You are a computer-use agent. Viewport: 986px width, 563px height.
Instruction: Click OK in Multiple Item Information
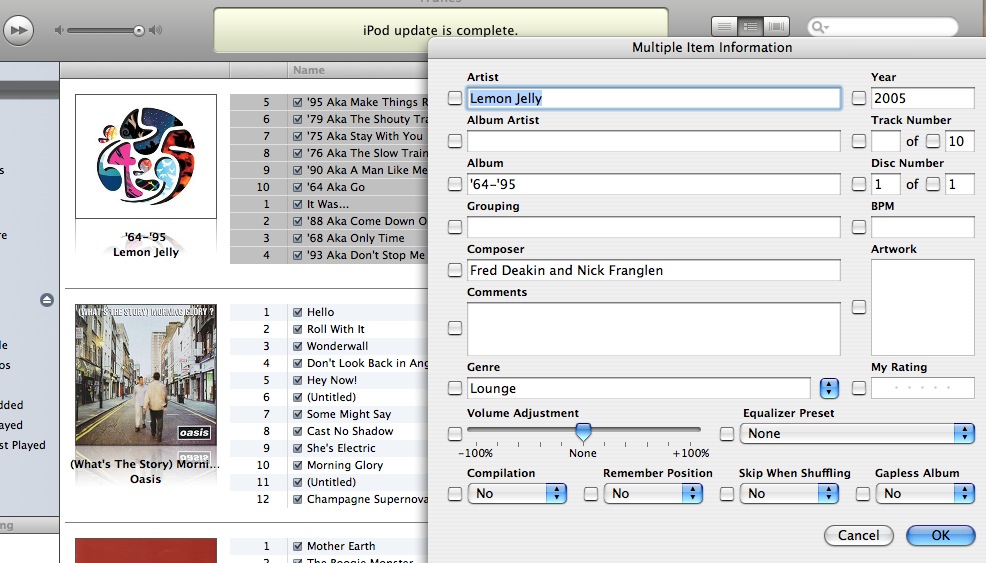pyautogui.click(x=940, y=535)
